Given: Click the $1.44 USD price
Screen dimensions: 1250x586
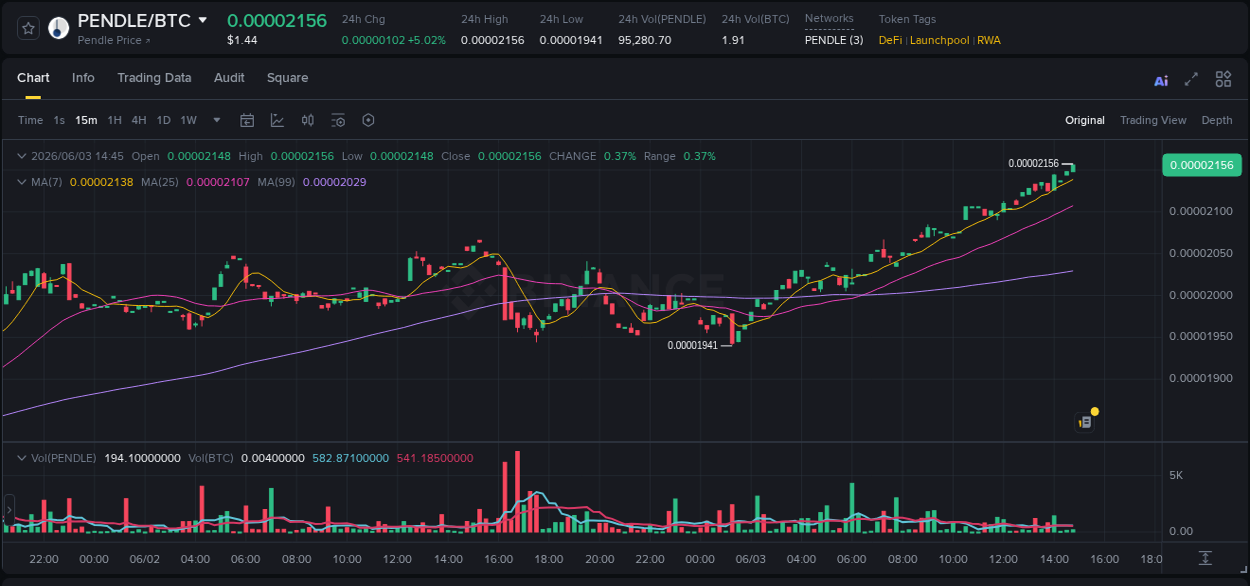Looking at the screenshot, I should pyautogui.click(x=242, y=40).
